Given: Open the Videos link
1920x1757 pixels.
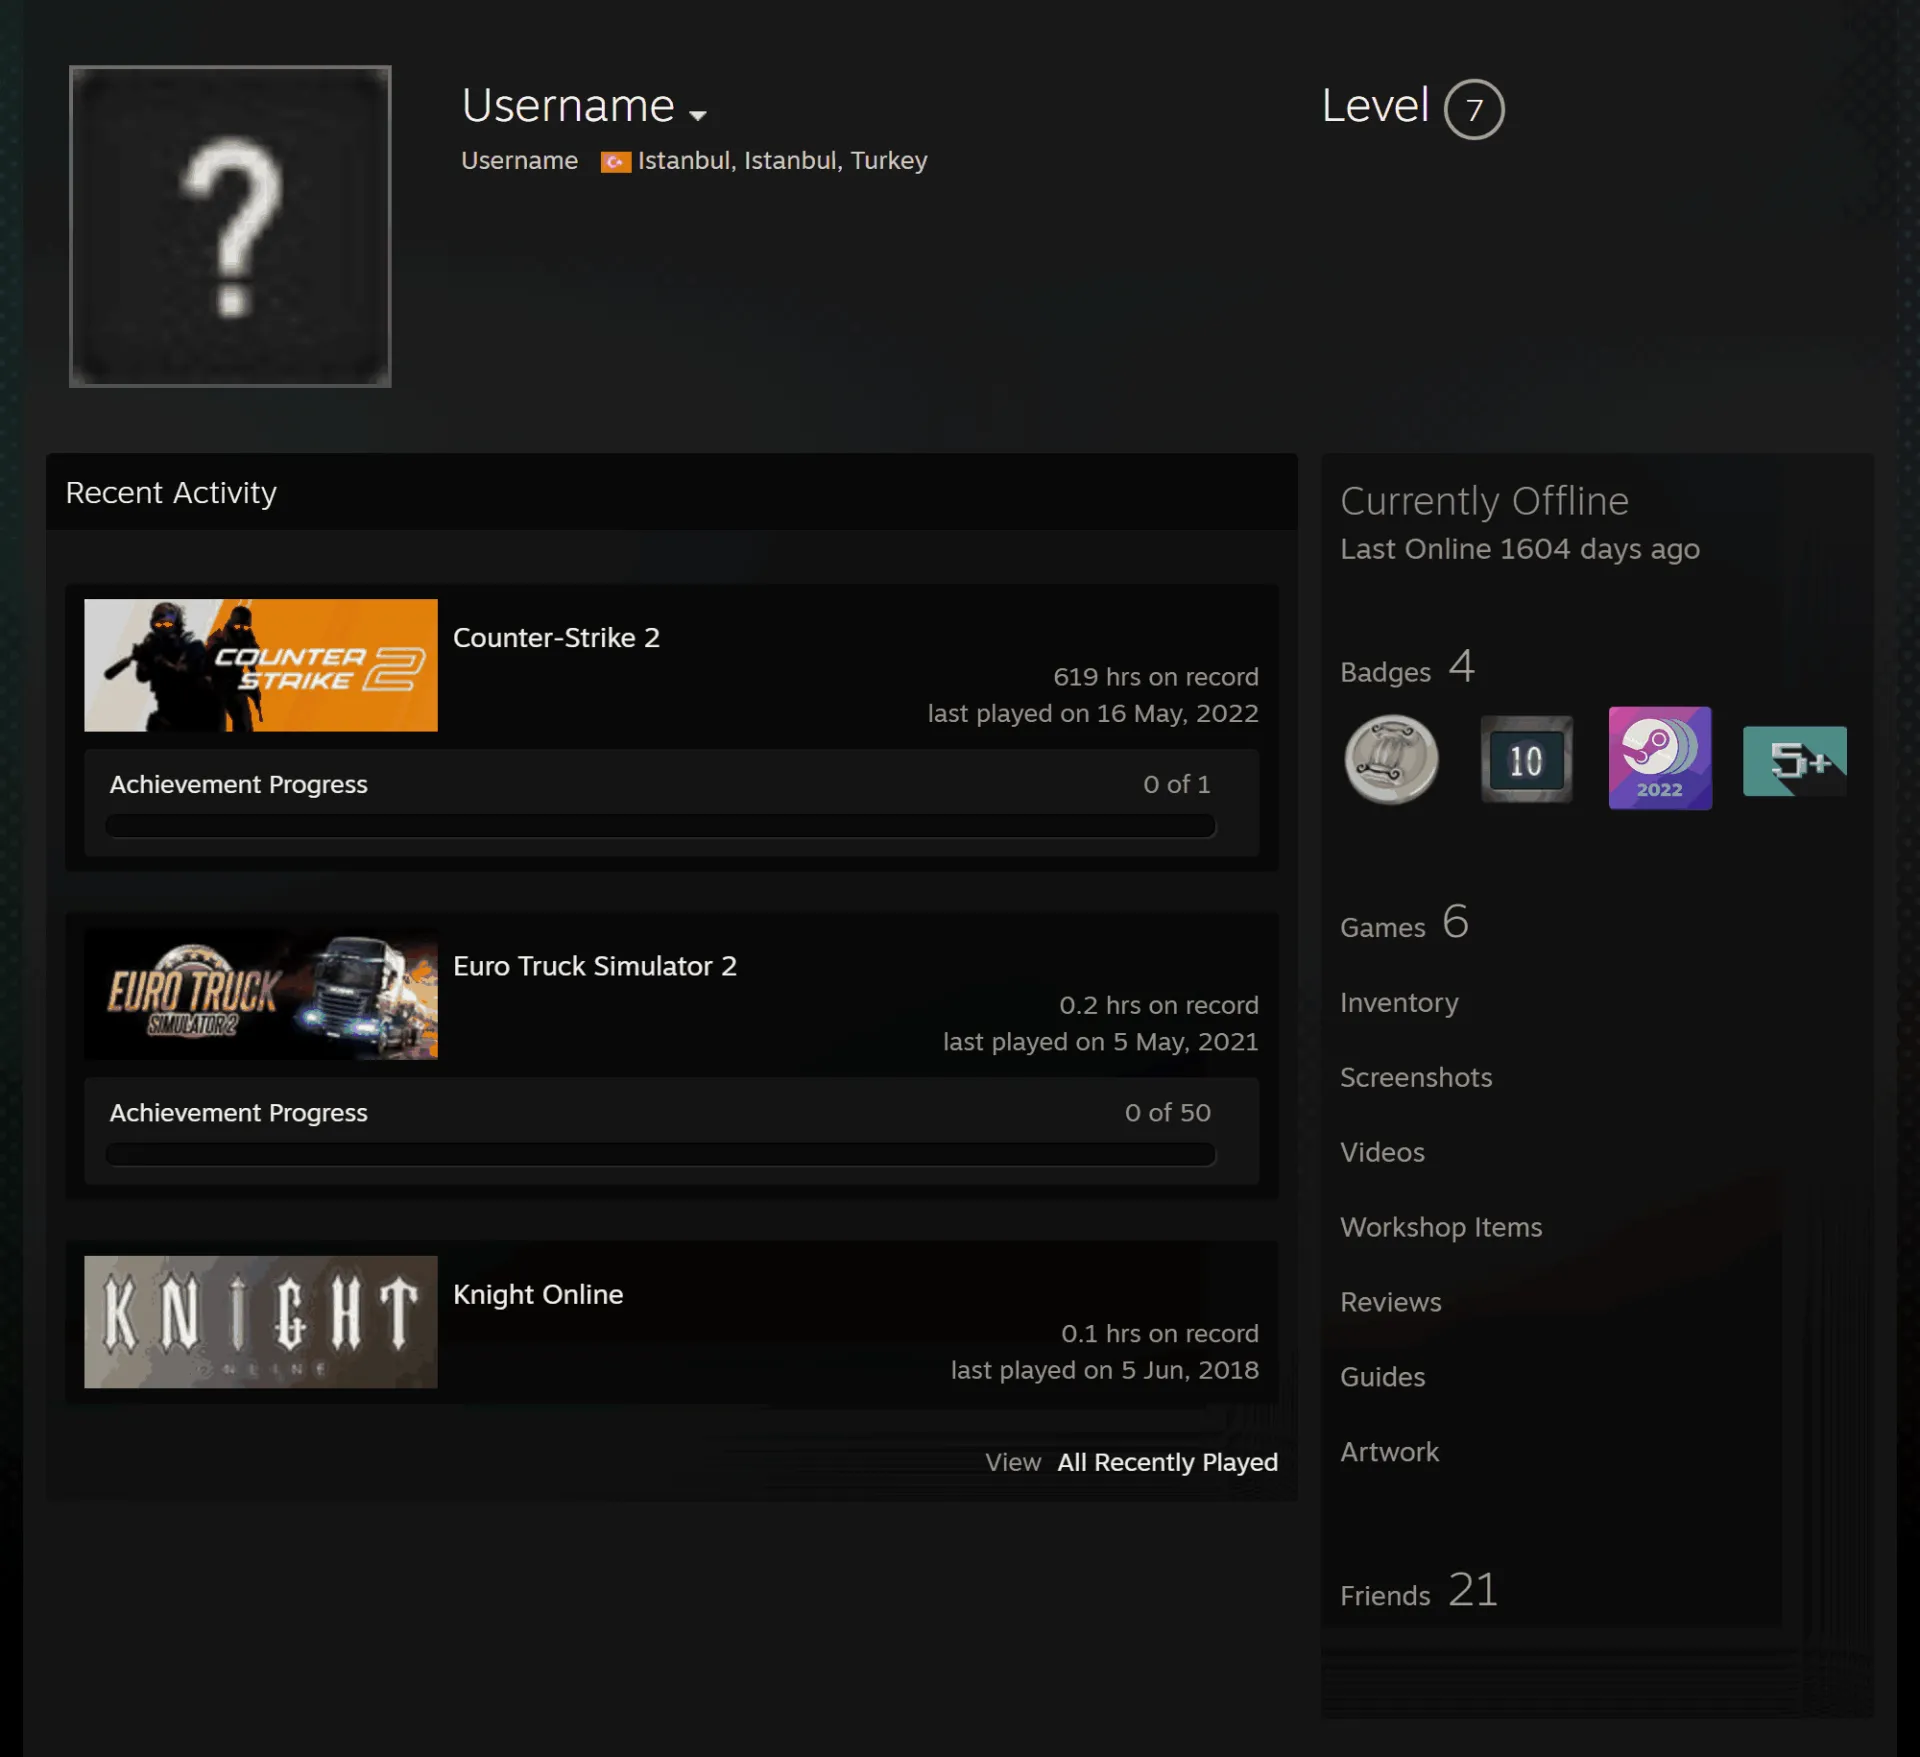Looking at the screenshot, I should pos(1382,1152).
